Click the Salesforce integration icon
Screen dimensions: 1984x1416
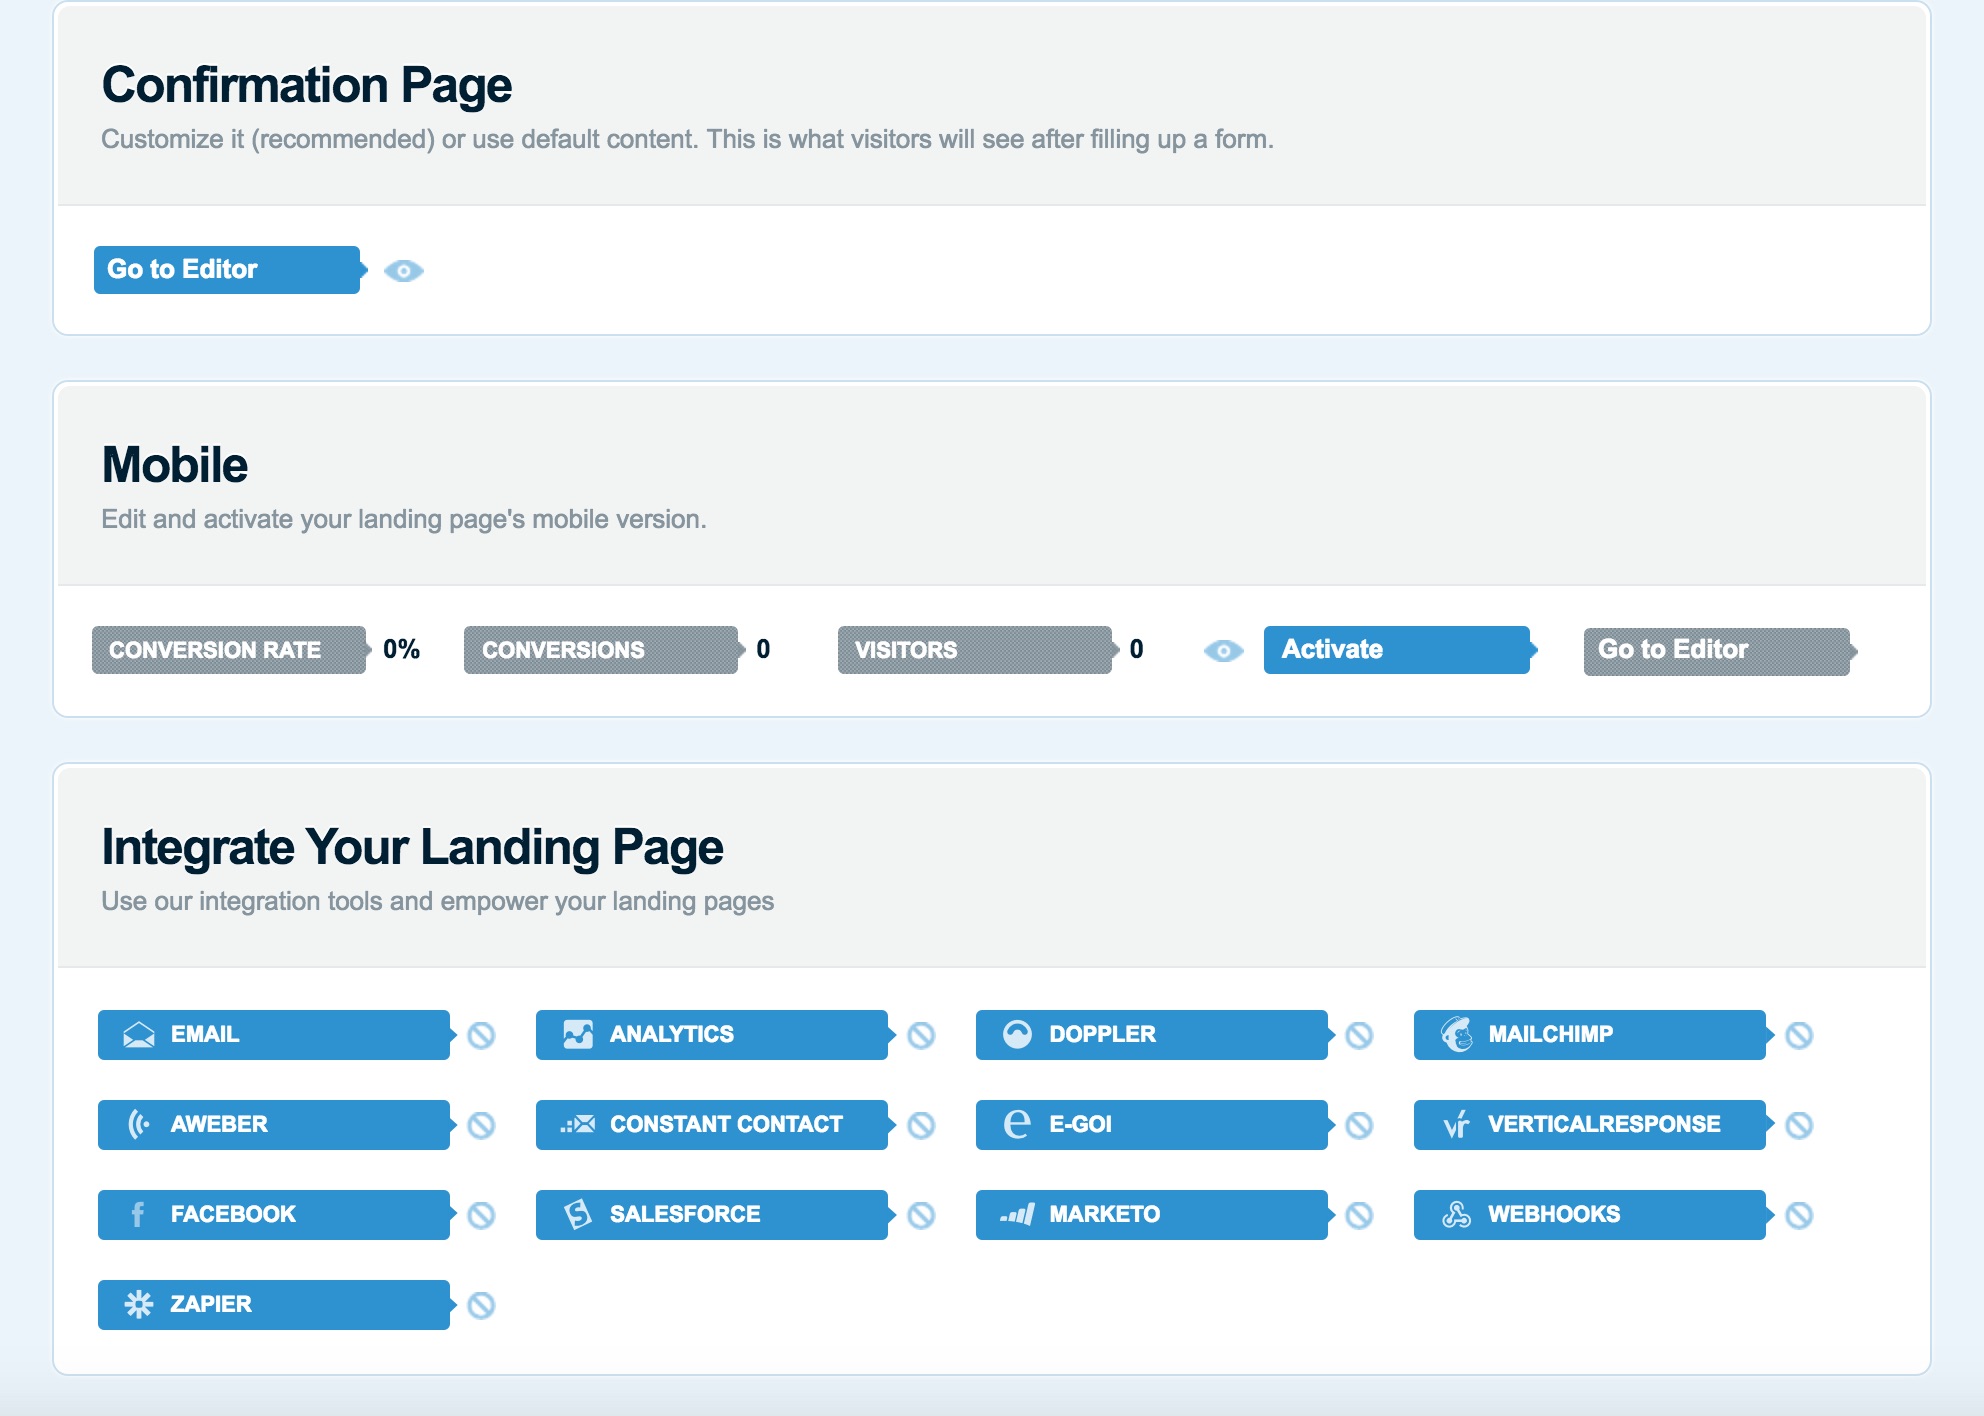(578, 1215)
